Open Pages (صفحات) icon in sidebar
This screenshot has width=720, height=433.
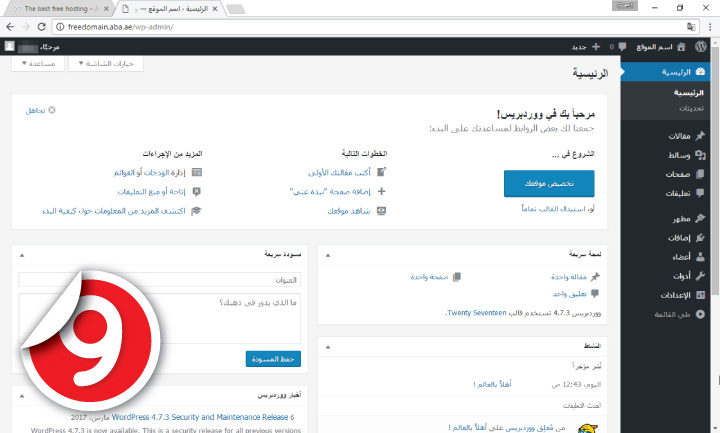(700, 174)
